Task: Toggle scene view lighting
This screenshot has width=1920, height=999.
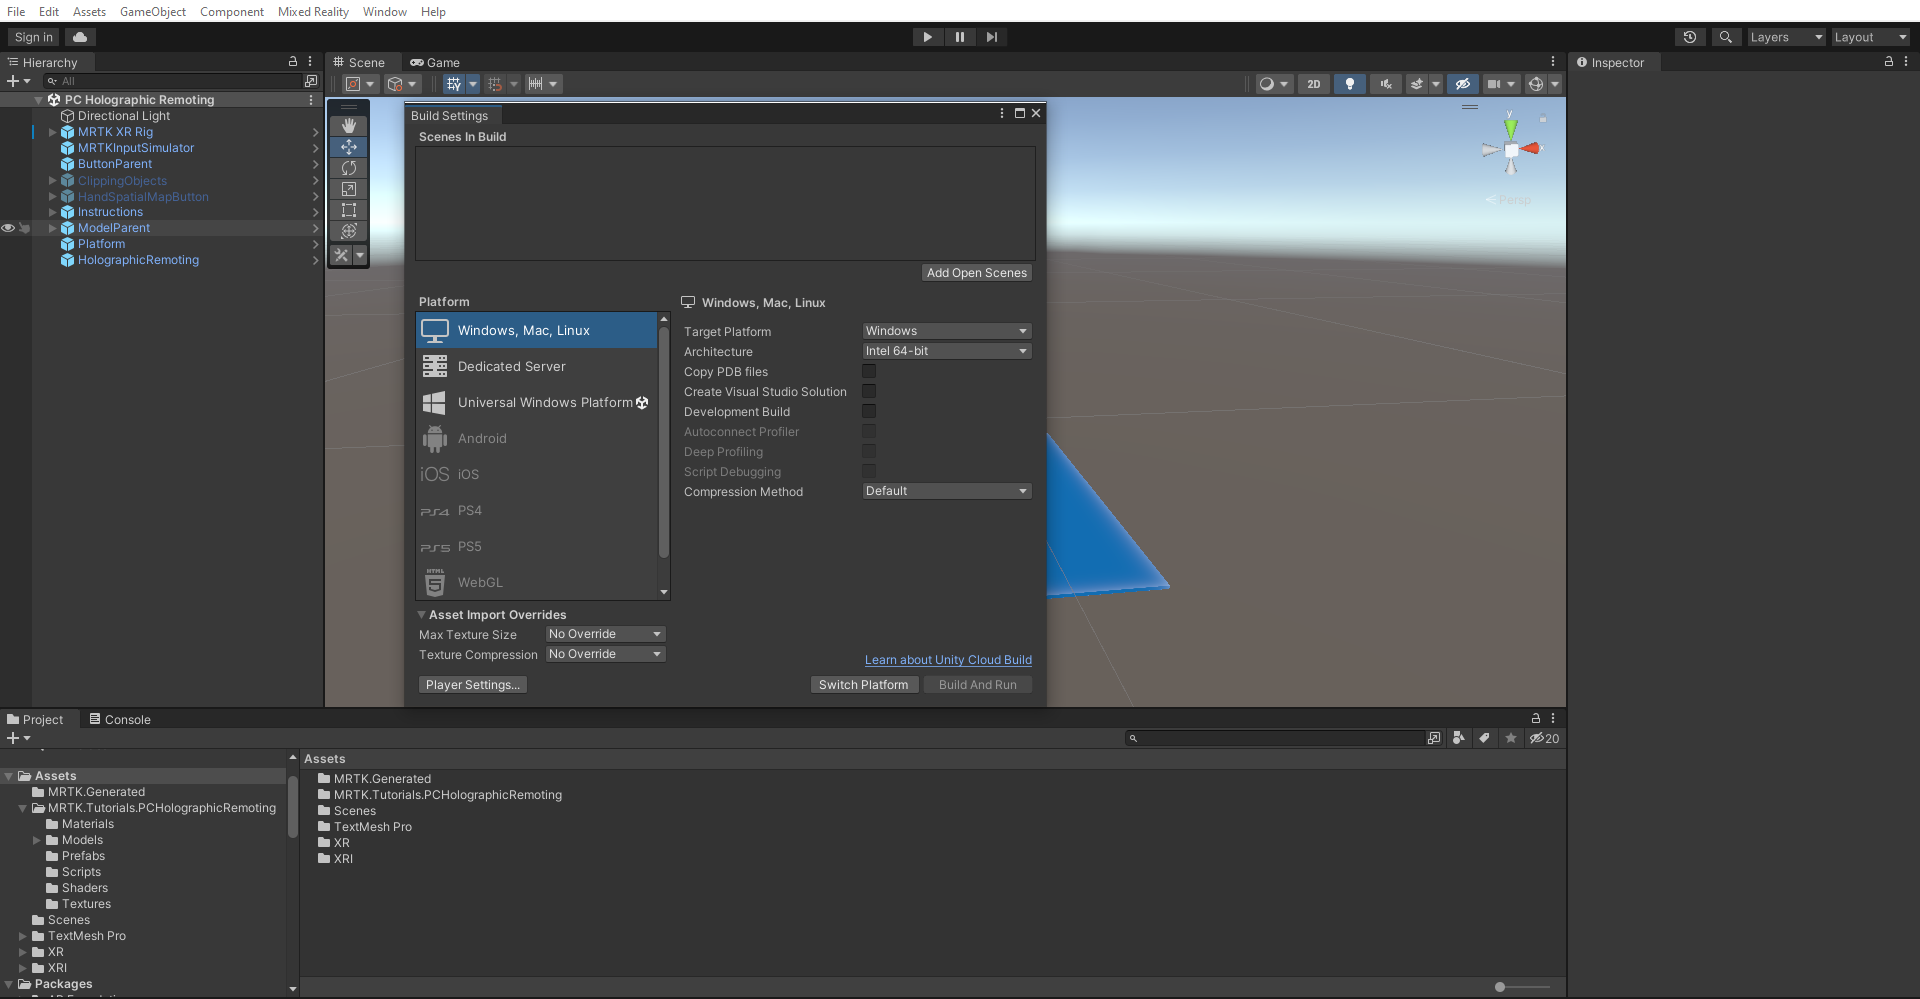Action: pyautogui.click(x=1349, y=84)
